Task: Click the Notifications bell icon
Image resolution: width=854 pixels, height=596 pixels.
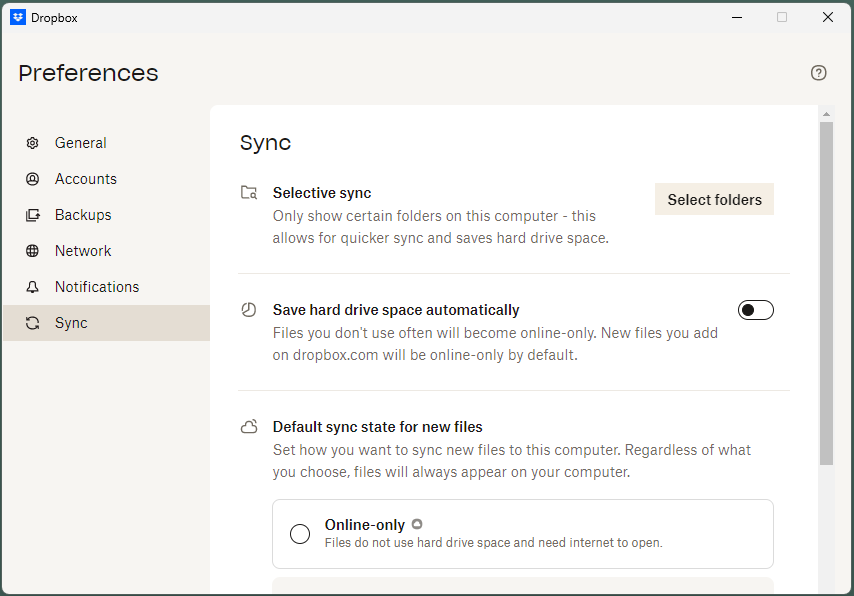Action: pos(33,287)
